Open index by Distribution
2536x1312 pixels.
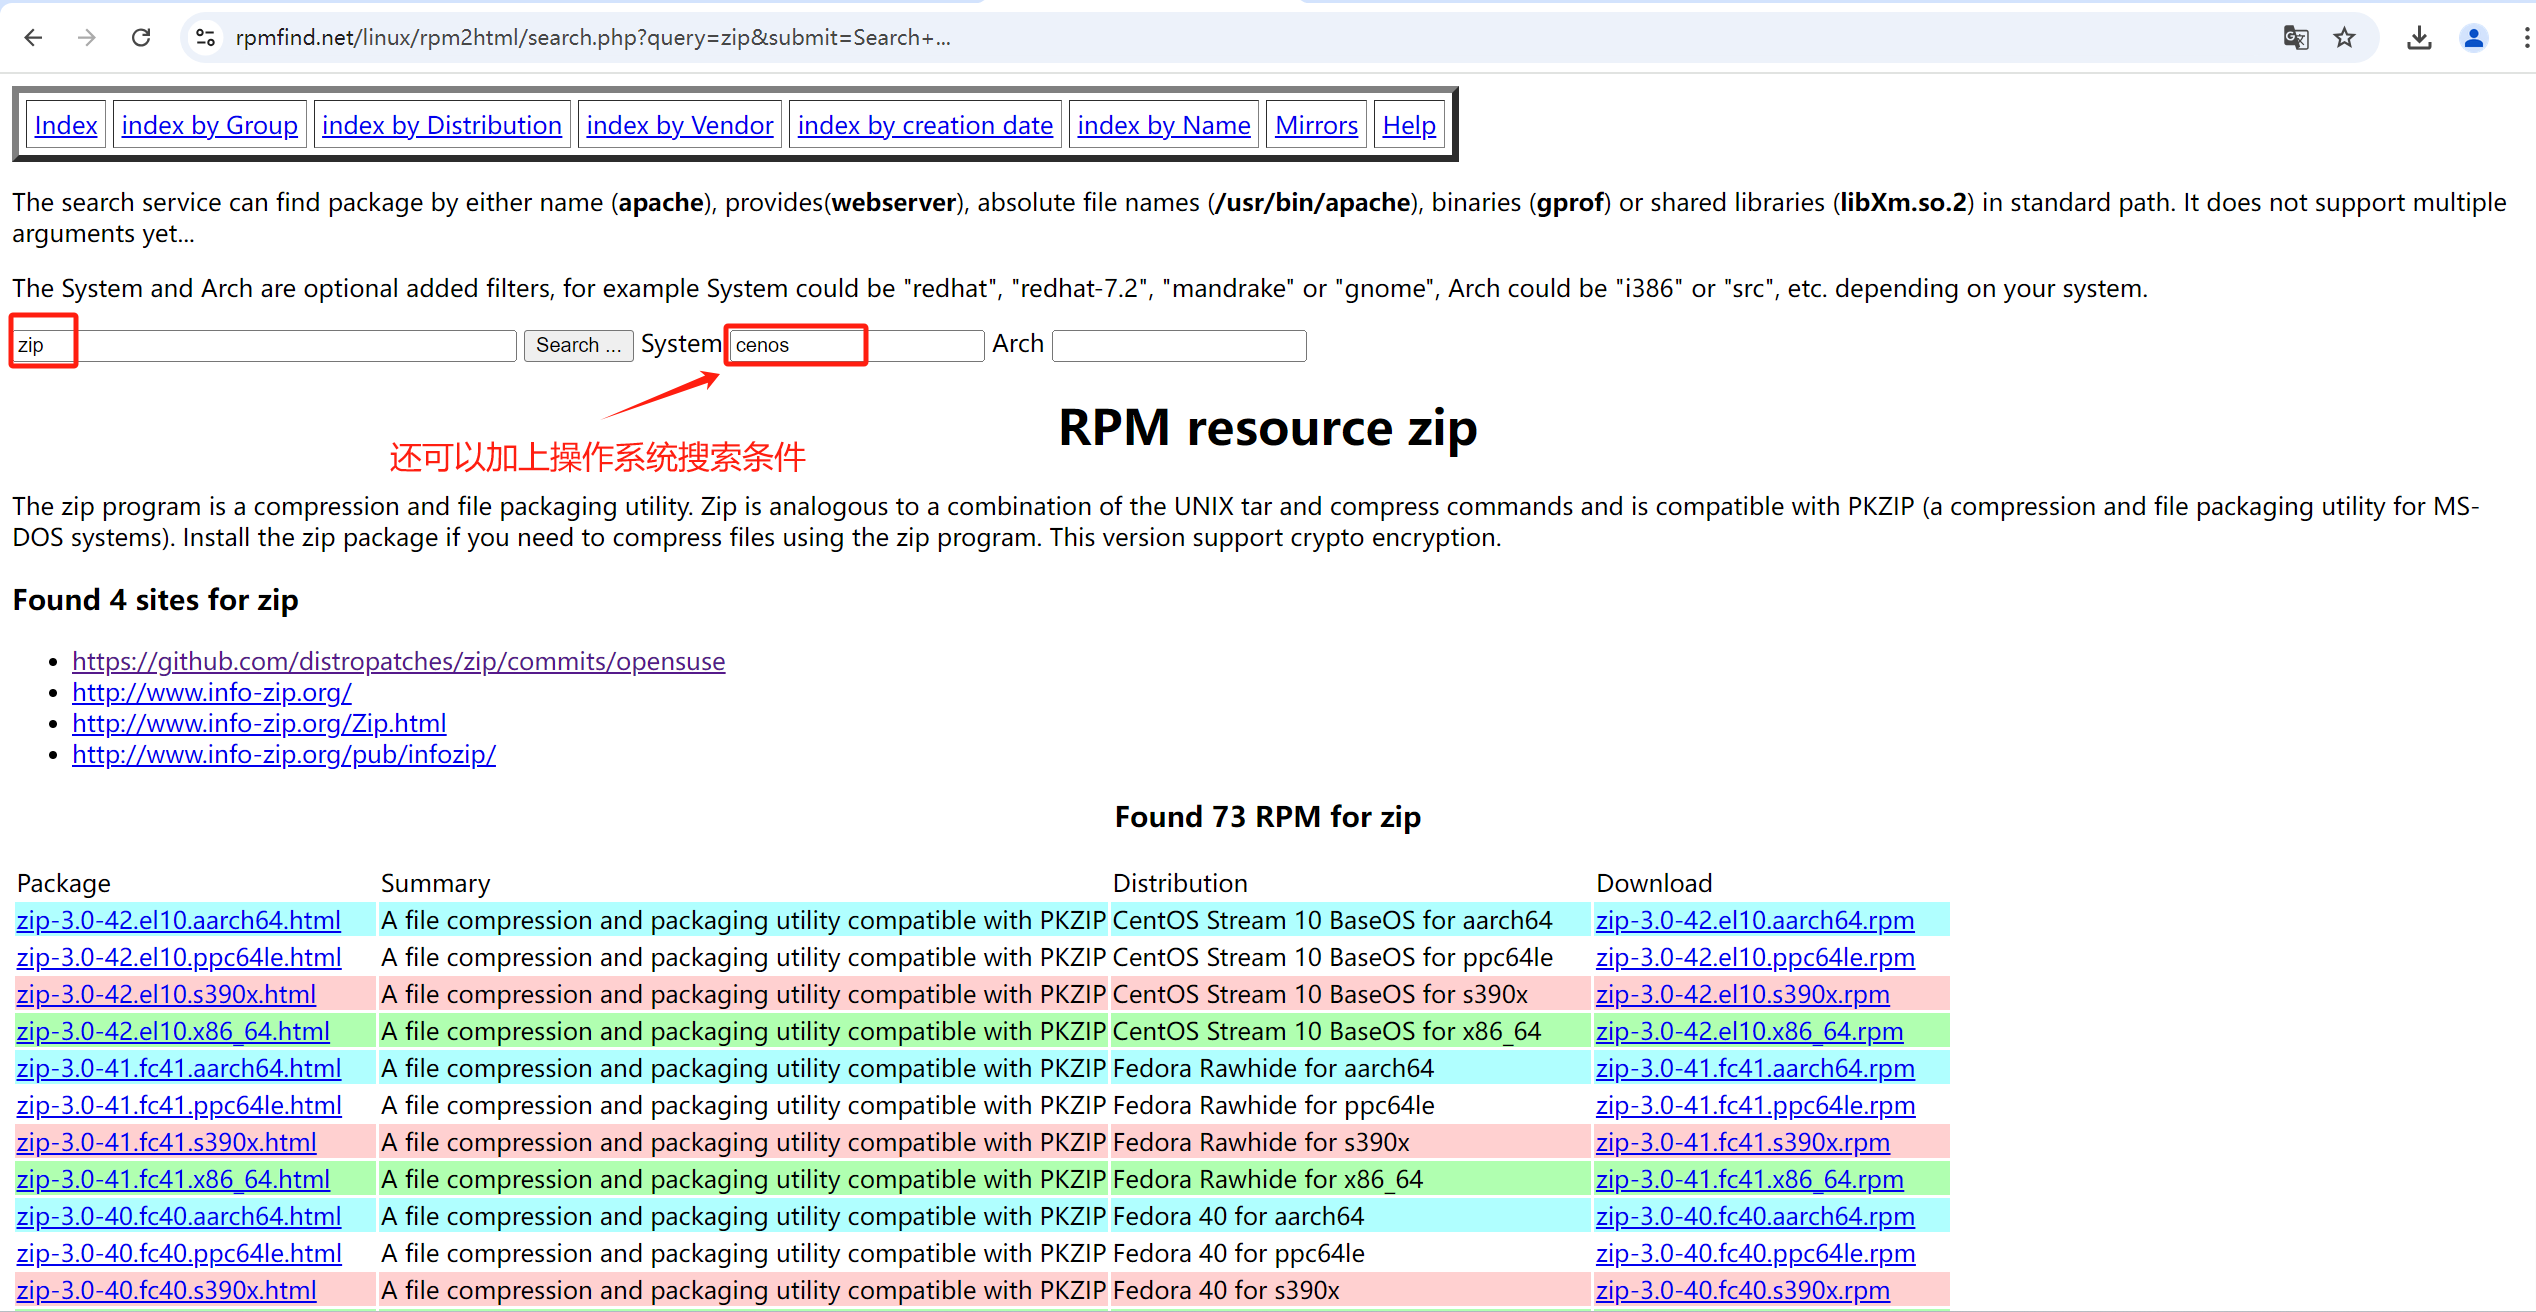[x=441, y=125]
